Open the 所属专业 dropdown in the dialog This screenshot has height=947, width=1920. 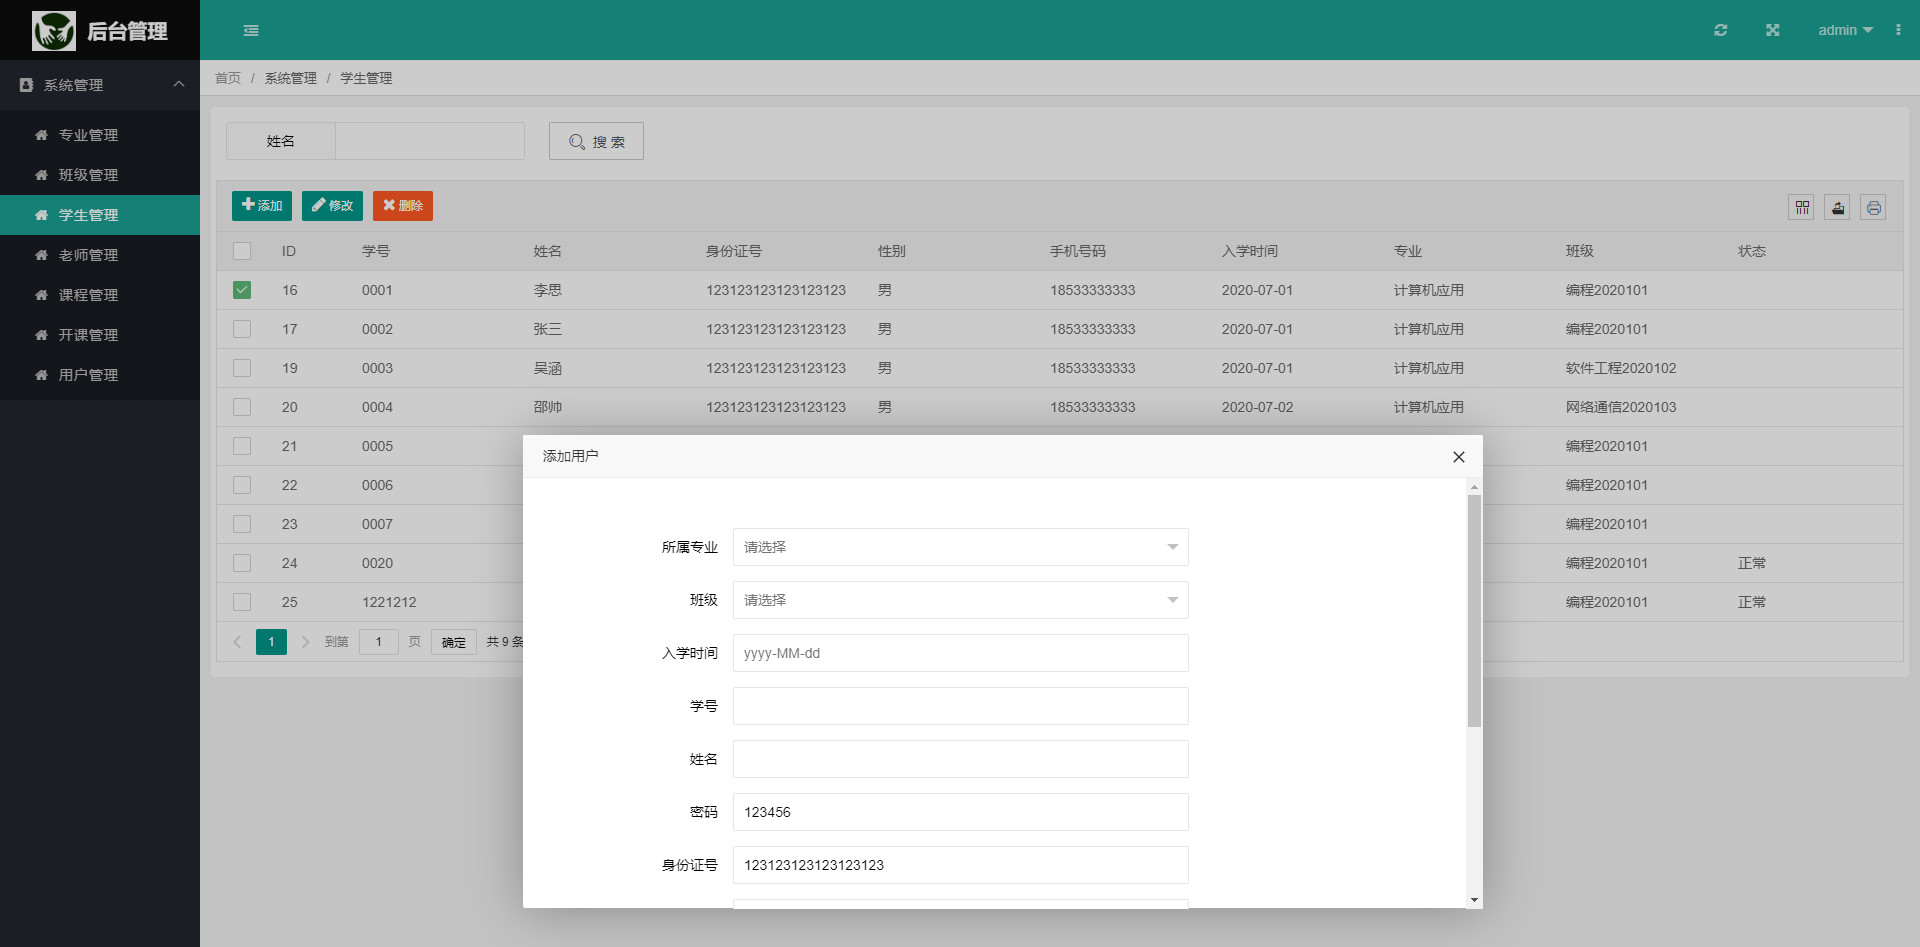[x=959, y=547]
